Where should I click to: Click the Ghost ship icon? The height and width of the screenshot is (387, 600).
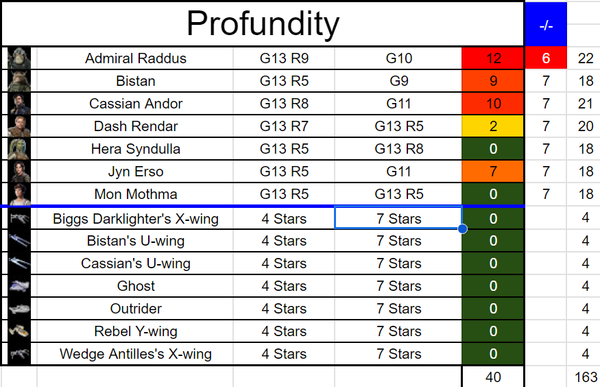tap(19, 286)
